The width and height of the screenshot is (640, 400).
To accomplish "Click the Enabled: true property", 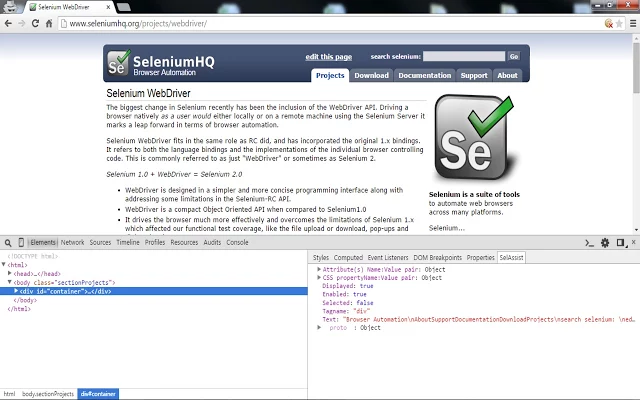I will 344,294.
